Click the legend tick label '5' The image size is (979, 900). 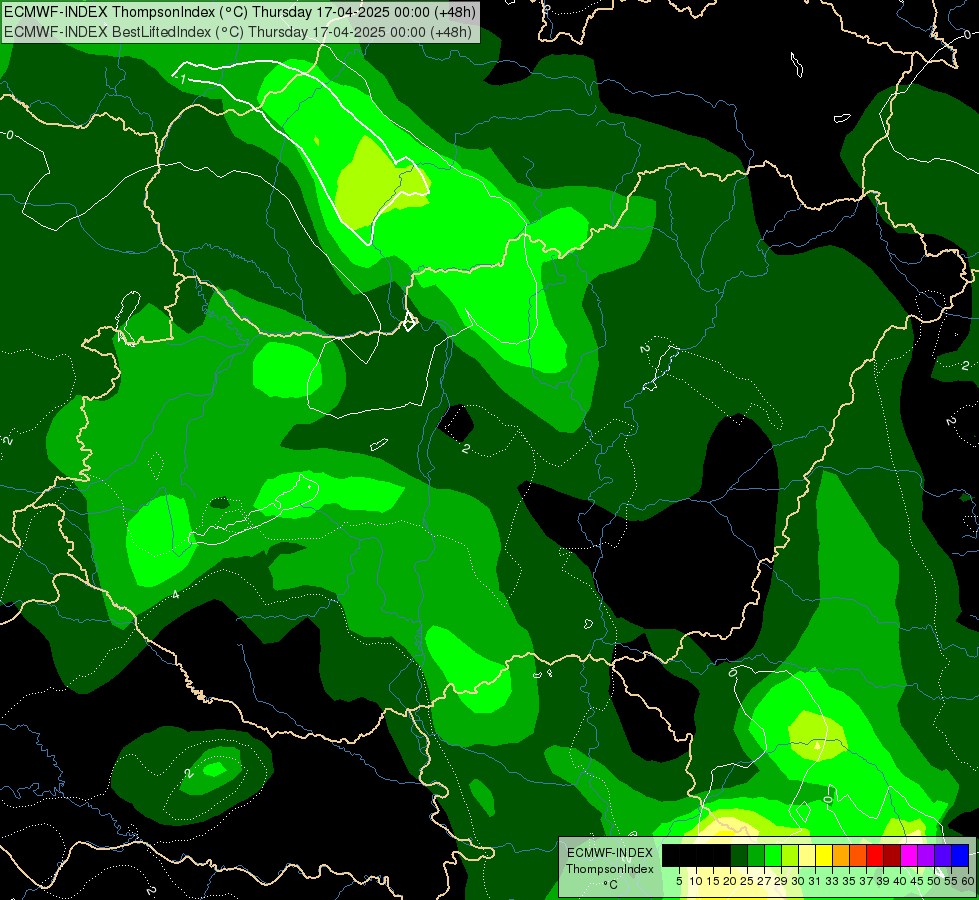click(x=679, y=881)
